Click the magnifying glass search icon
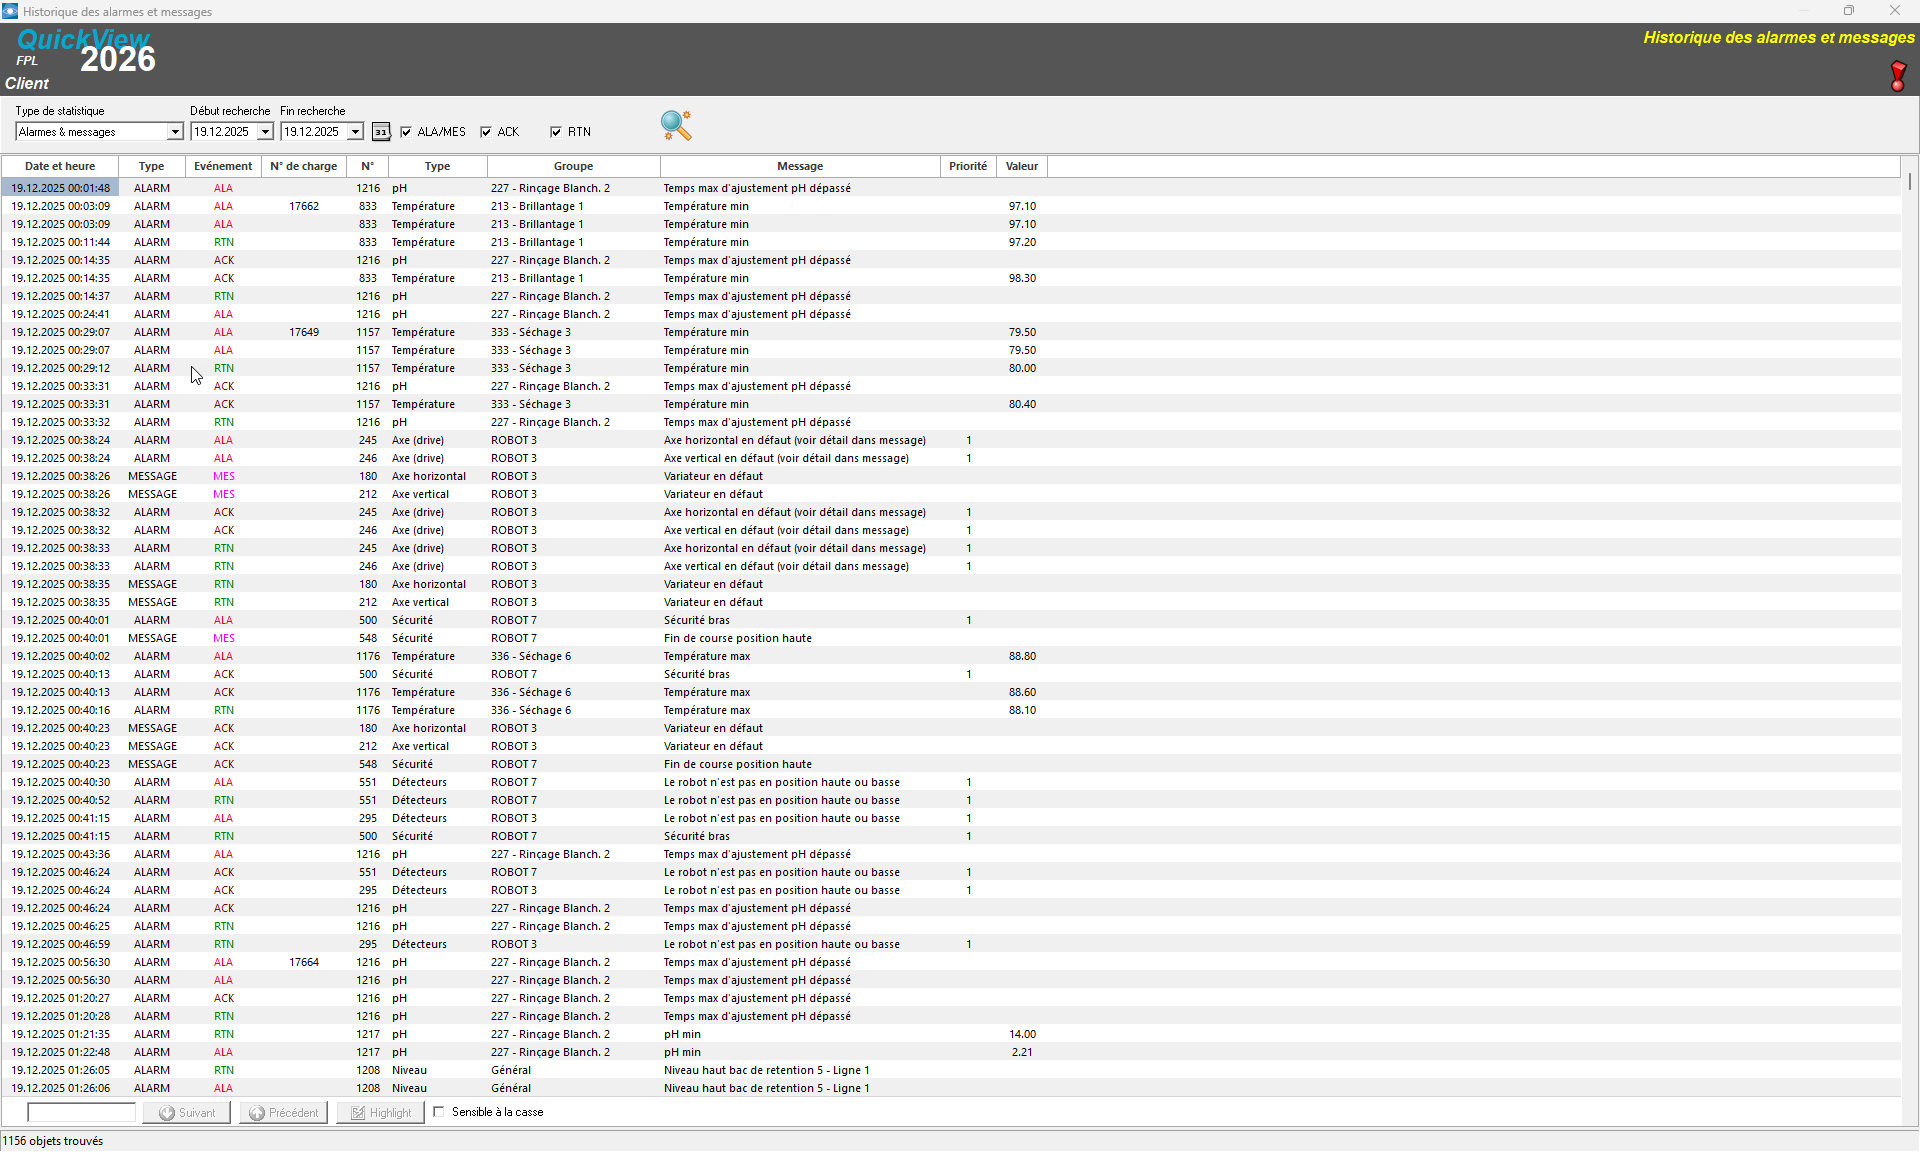 [x=676, y=125]
